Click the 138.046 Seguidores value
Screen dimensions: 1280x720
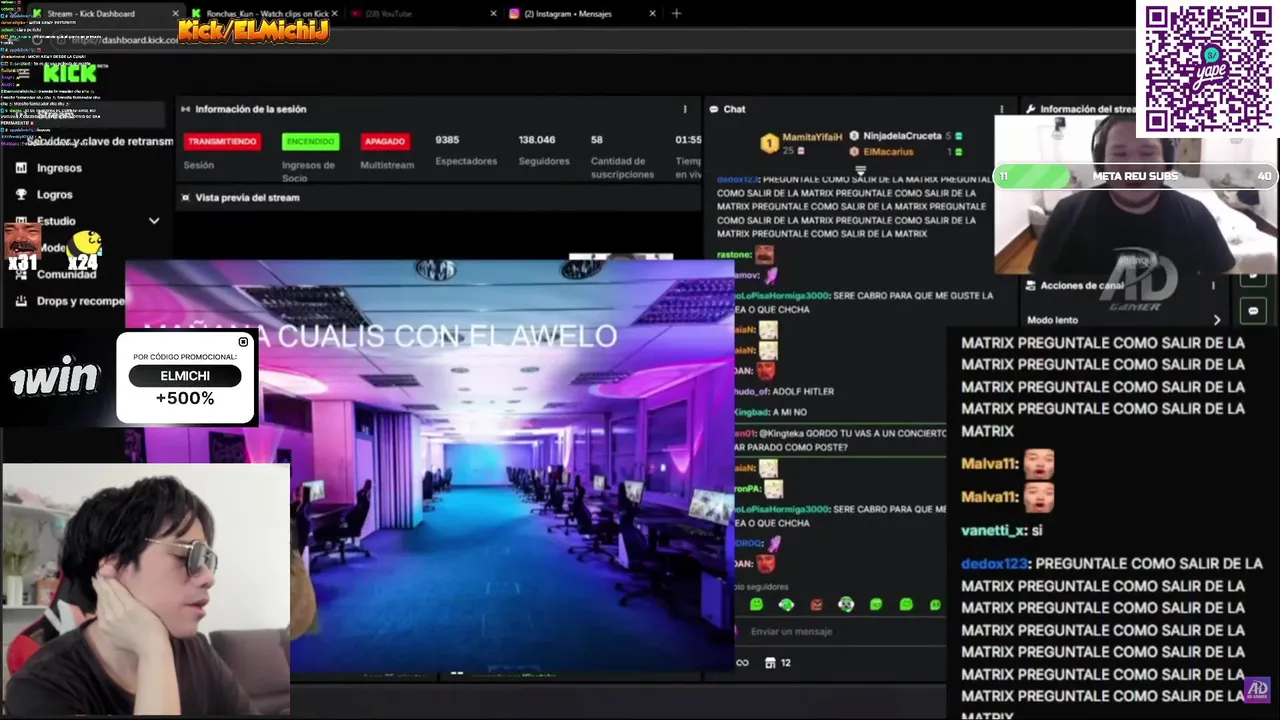537,140
